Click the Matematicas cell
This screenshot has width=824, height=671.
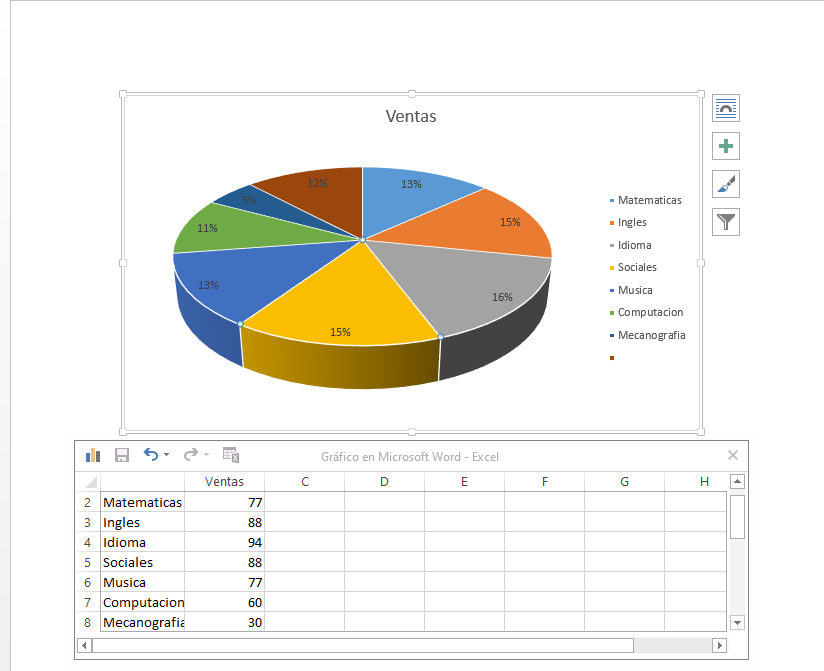[x=142, y=502]
